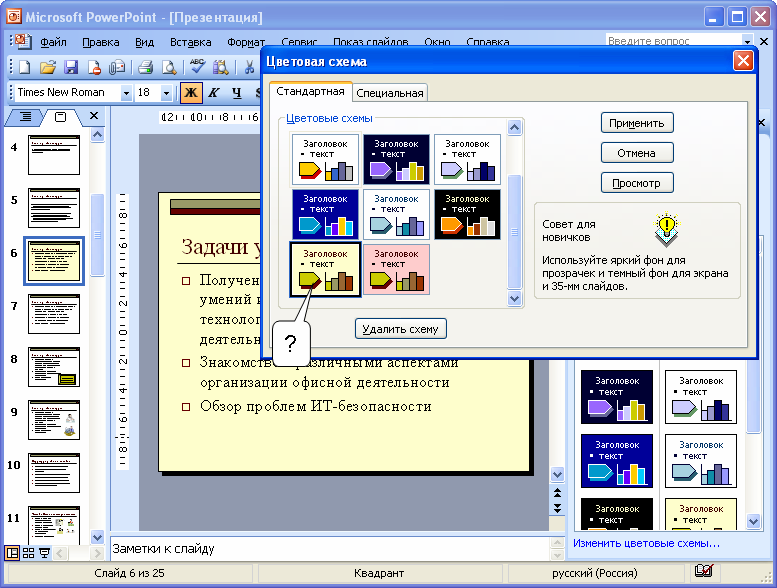This screenshot has height=588, width=777.
Task: Send as email attachment using the paperclip icon
Action: point(117,67)
